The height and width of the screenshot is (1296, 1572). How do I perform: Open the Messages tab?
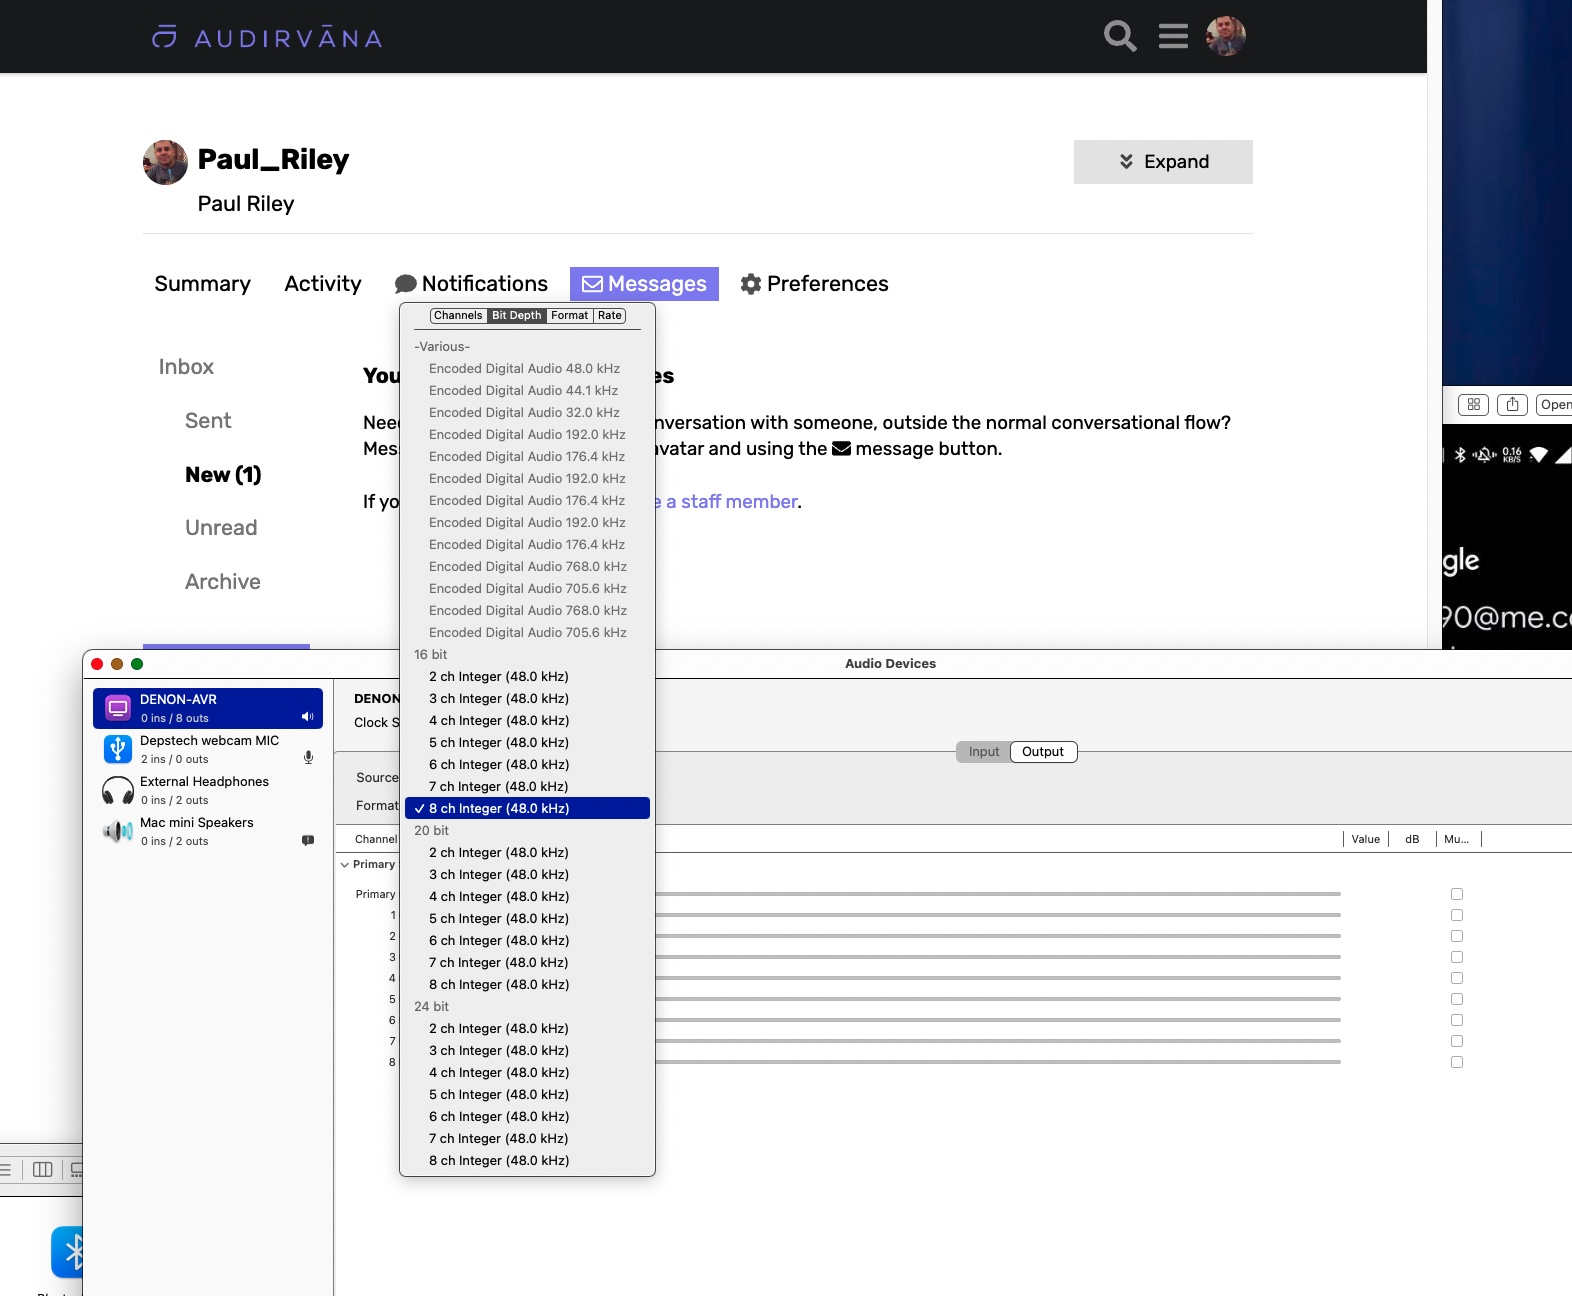[x=644, y=284]
